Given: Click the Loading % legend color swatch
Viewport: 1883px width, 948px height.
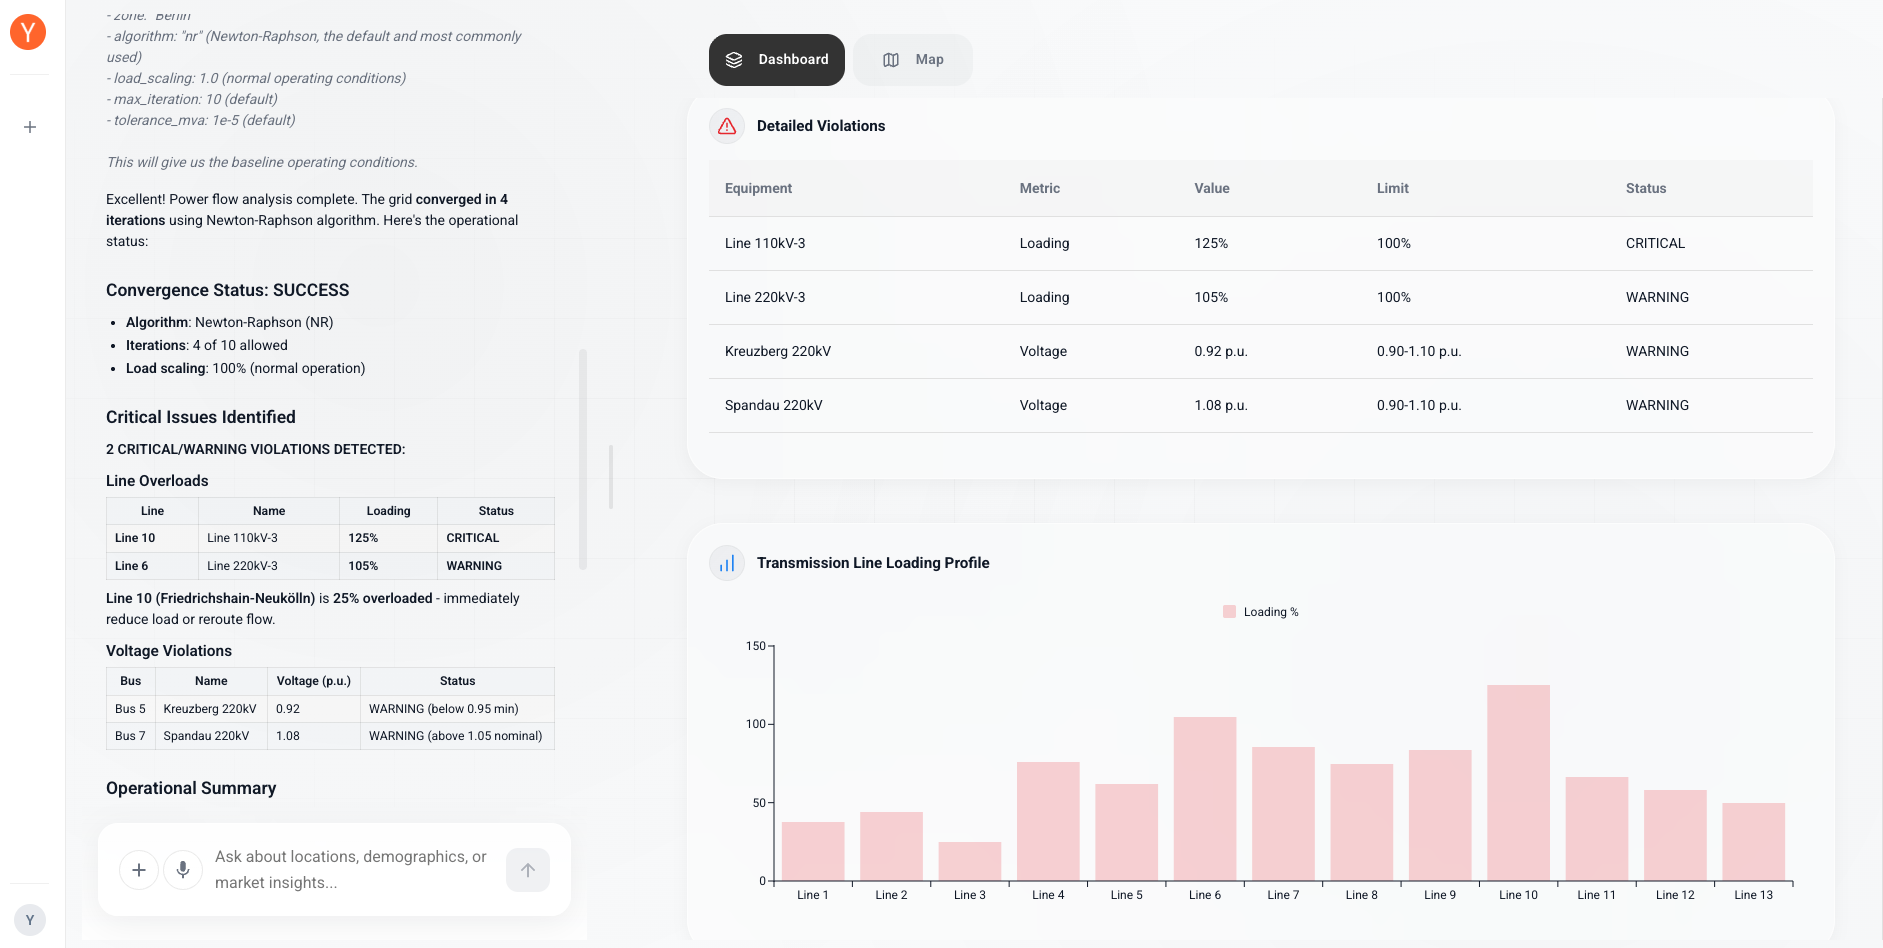Looking at the screenshot, I should [x=1229, y=612].
